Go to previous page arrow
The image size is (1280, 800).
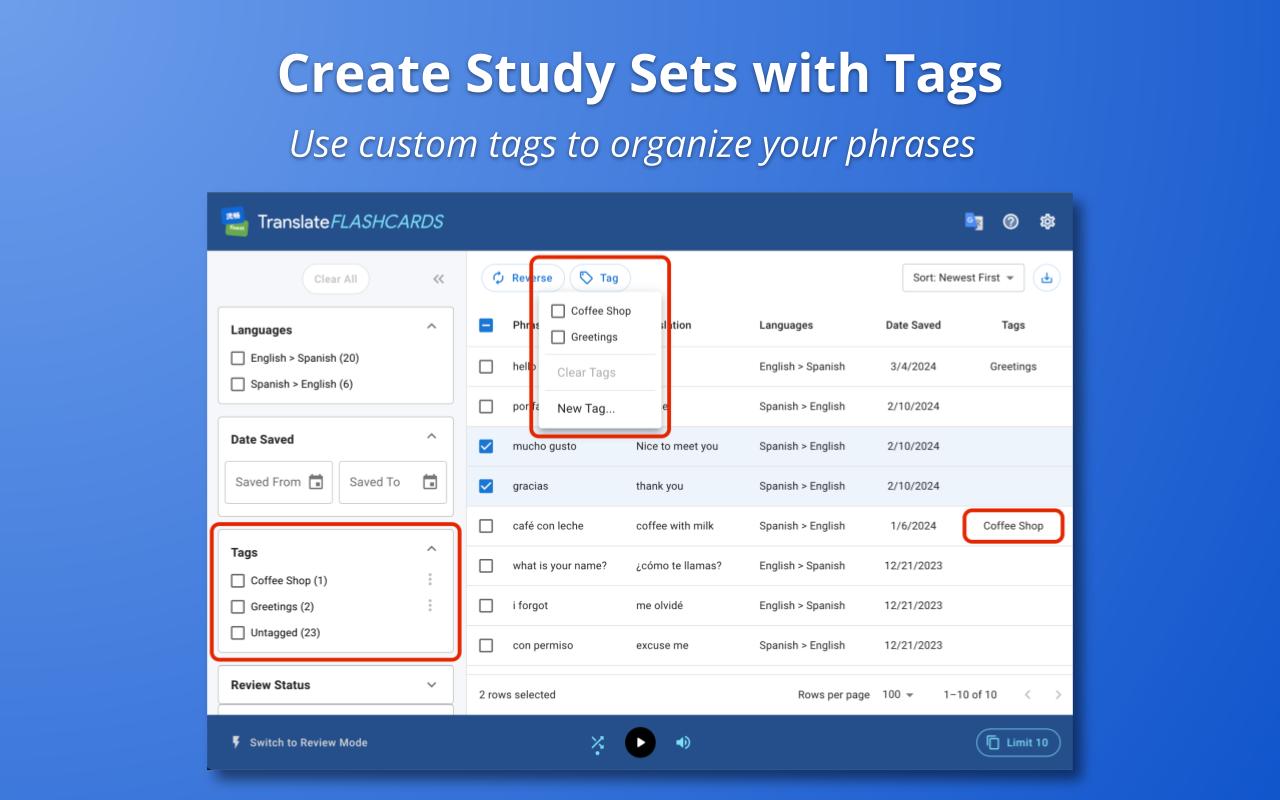pyautogui.click(x=1027, y=694)
